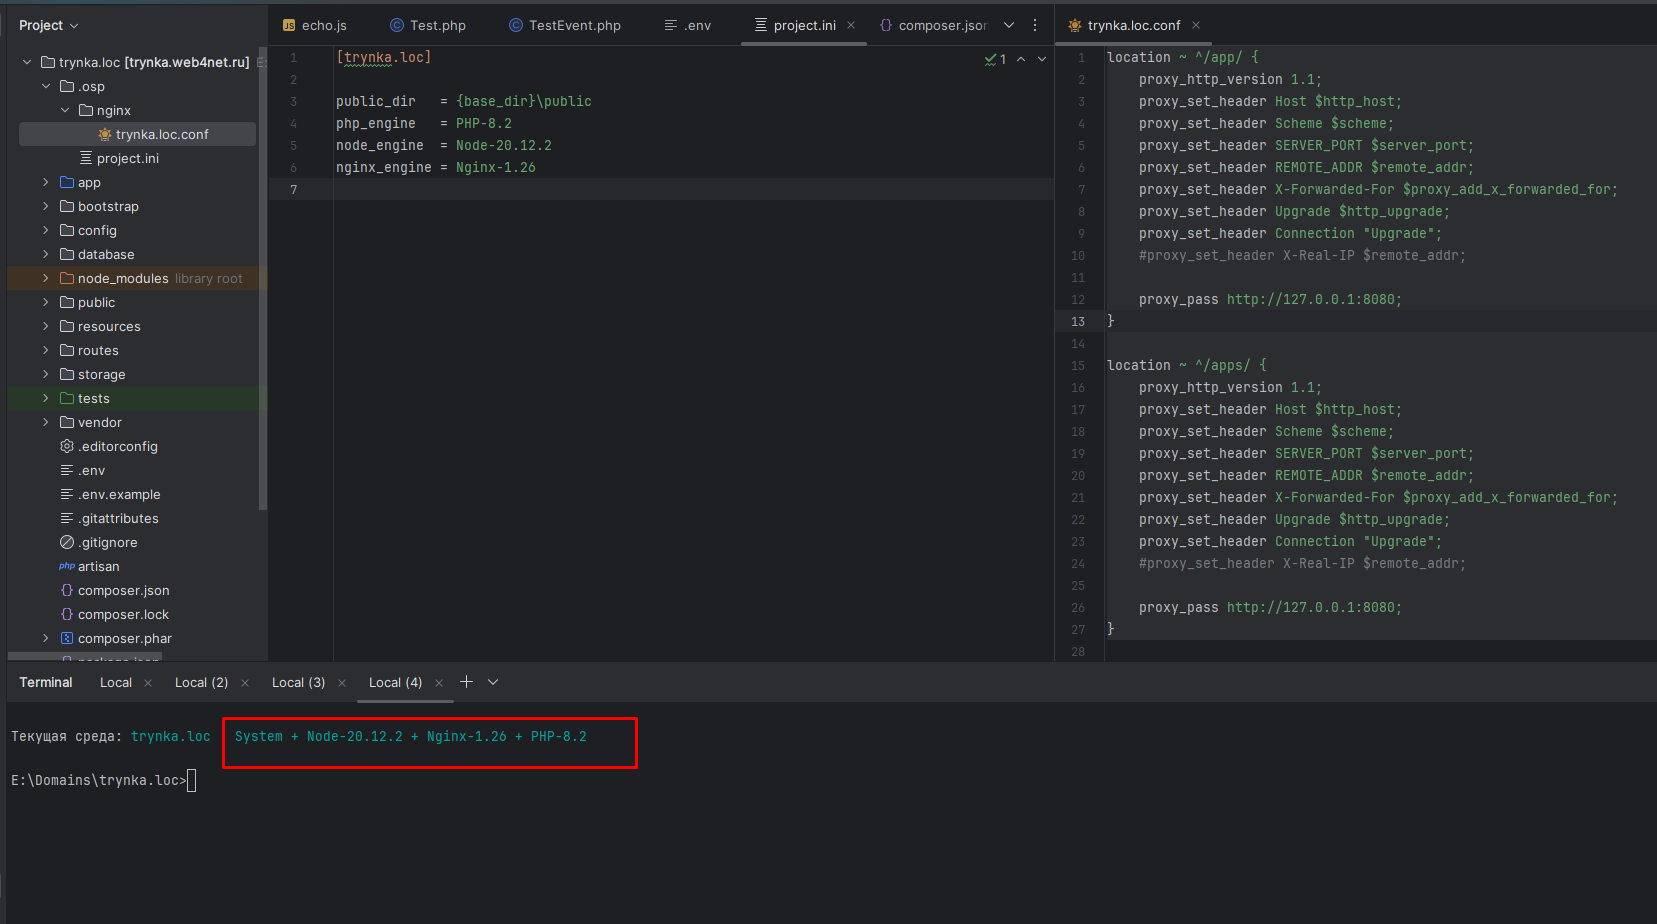
Task: Open composer.json in project tree
Action: (x=124, y=590)
